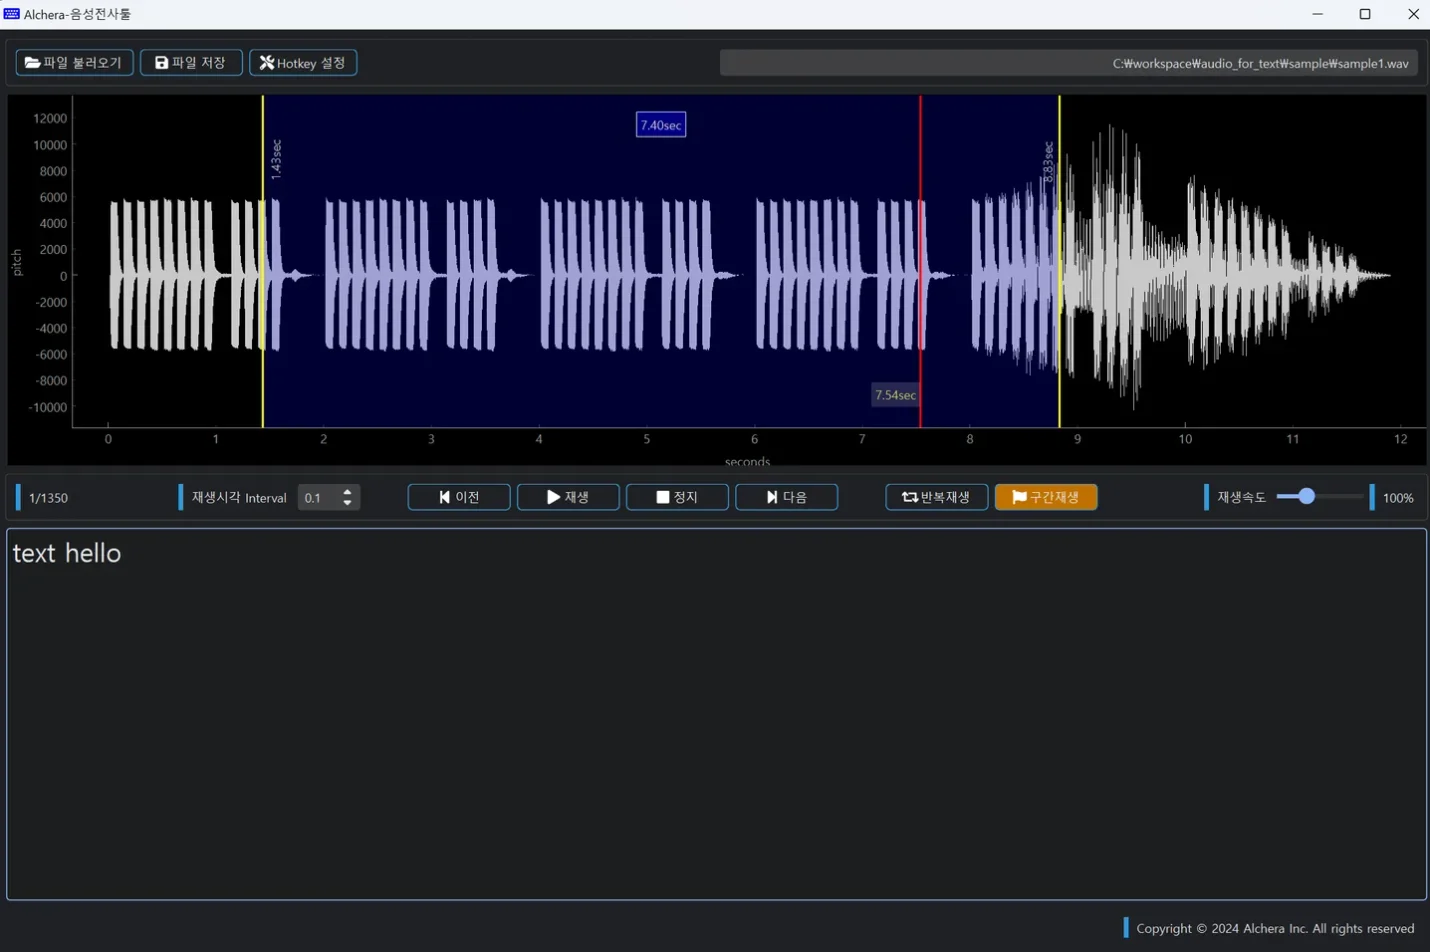Toggle 반복재생 repeat playback

tap(937, 497)
